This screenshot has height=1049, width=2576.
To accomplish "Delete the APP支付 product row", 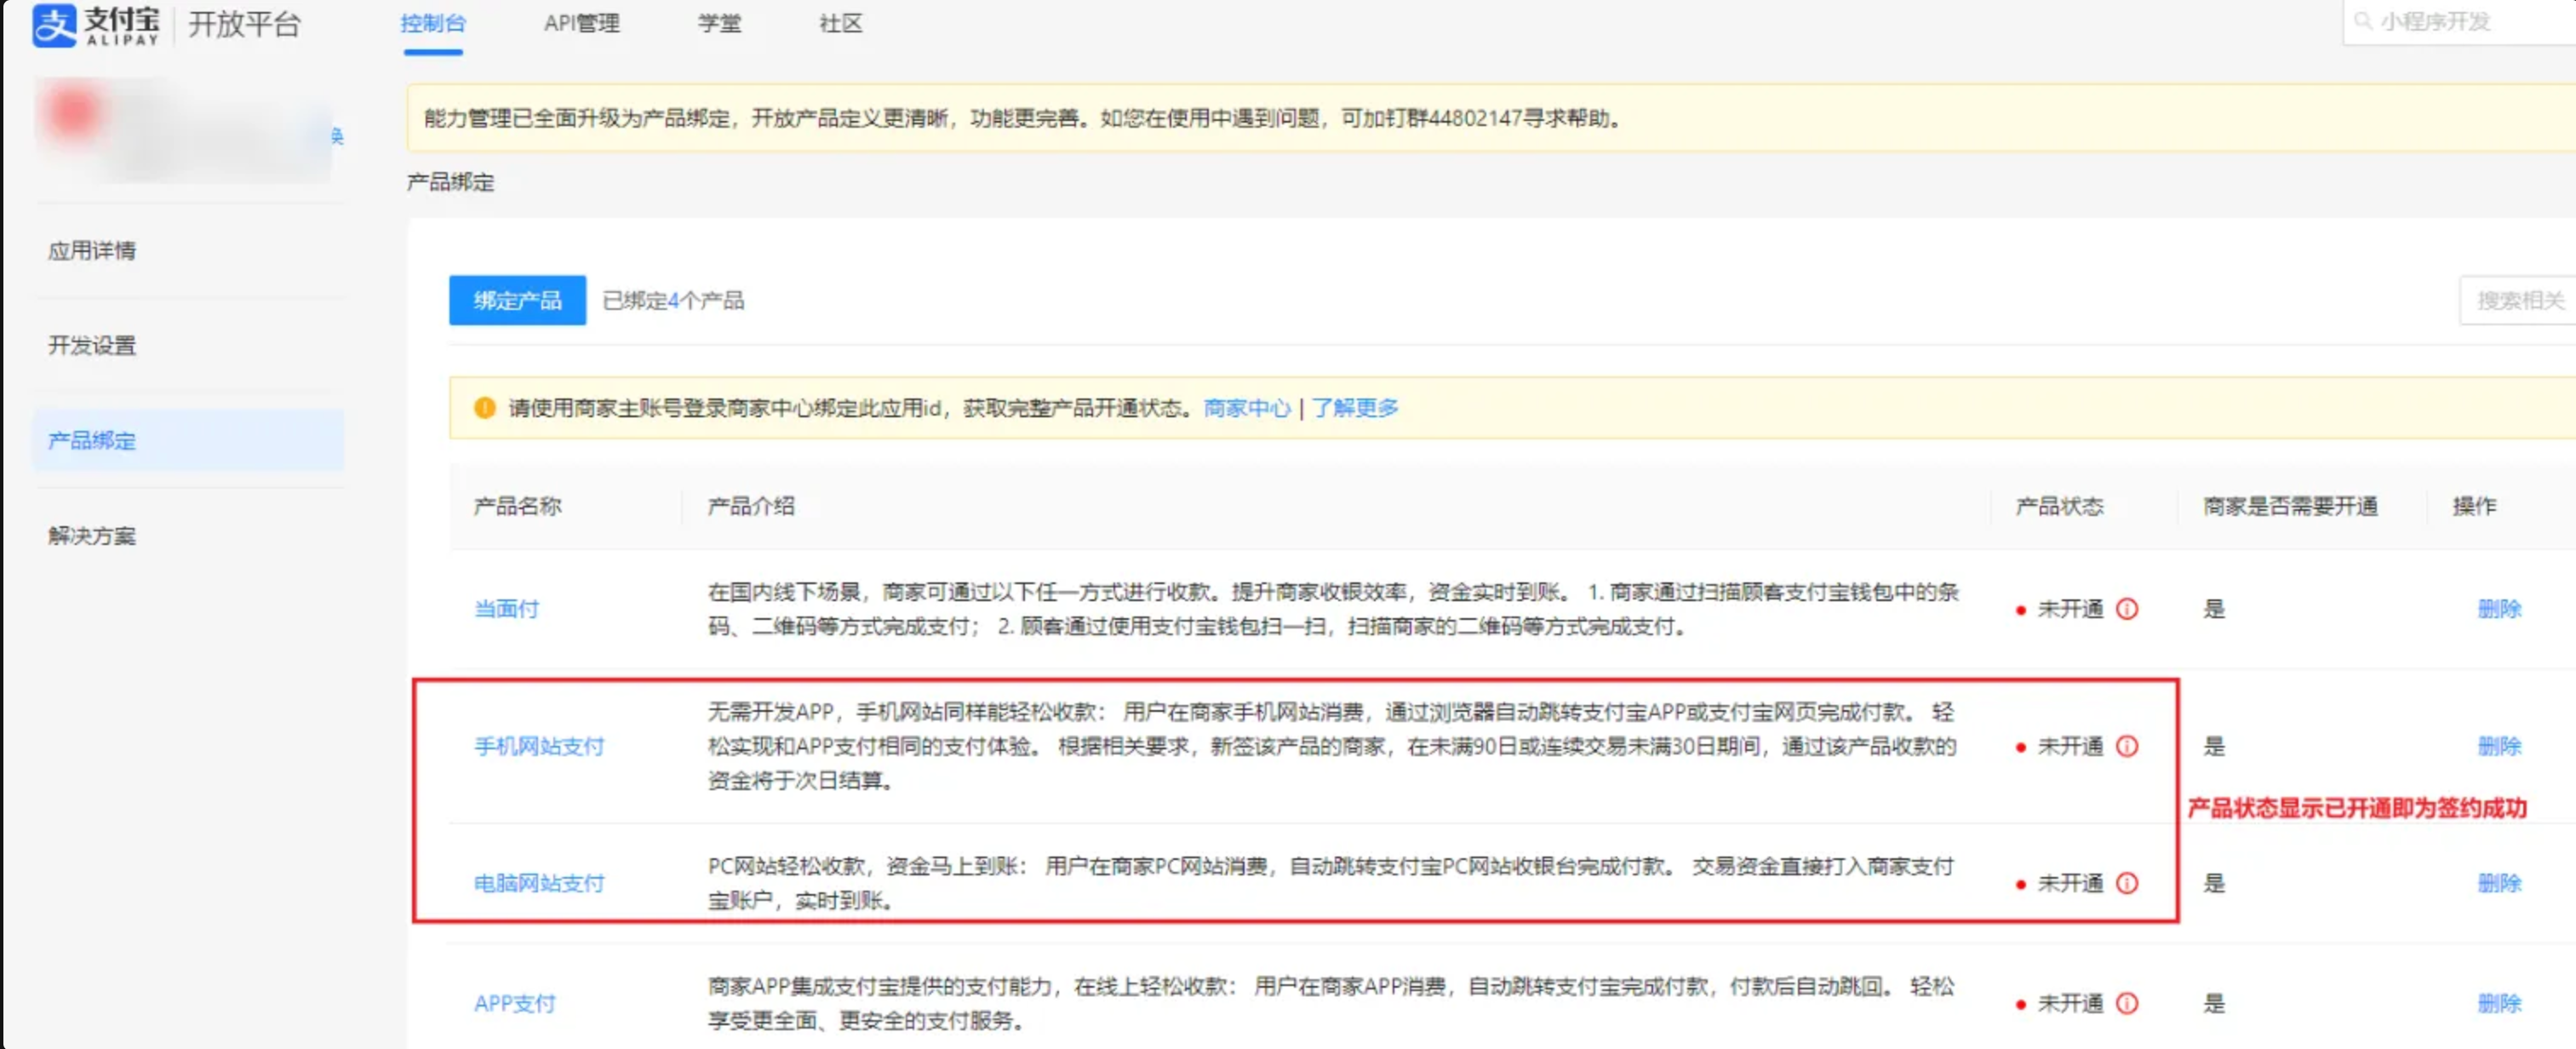I will click(x=2499, y=1003).
